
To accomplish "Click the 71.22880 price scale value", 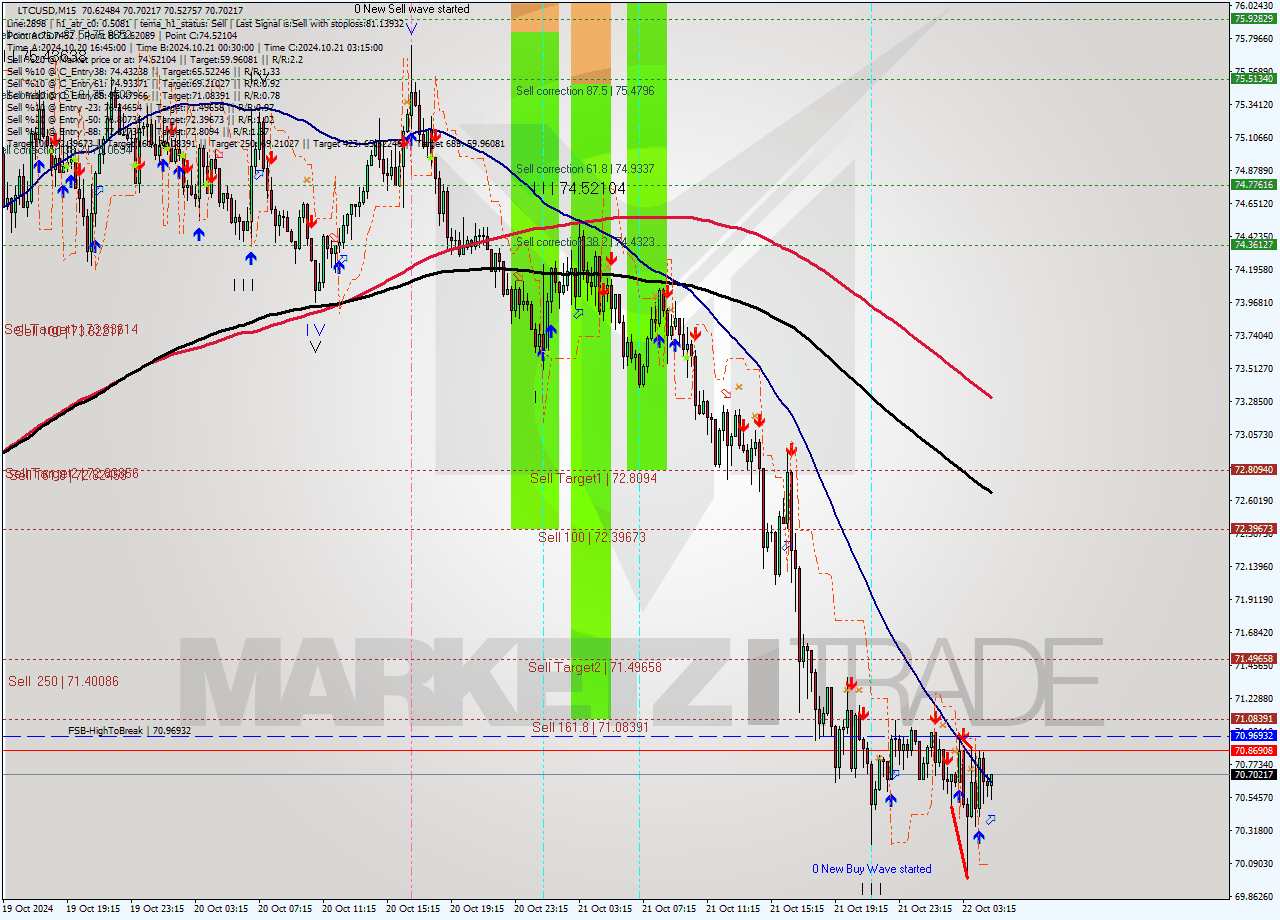I will click(1254, 699).
